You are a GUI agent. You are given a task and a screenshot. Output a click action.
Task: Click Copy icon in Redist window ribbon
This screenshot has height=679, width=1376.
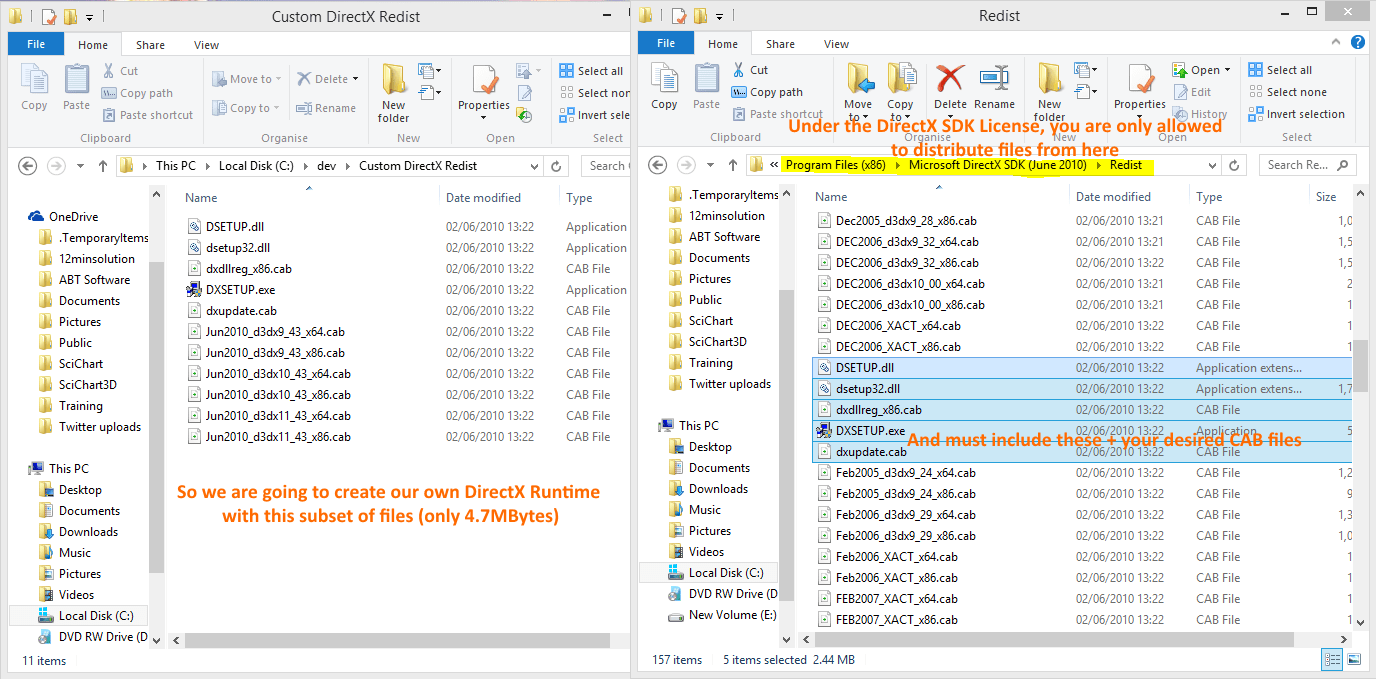pyautogui.click(x=664, y=87)
